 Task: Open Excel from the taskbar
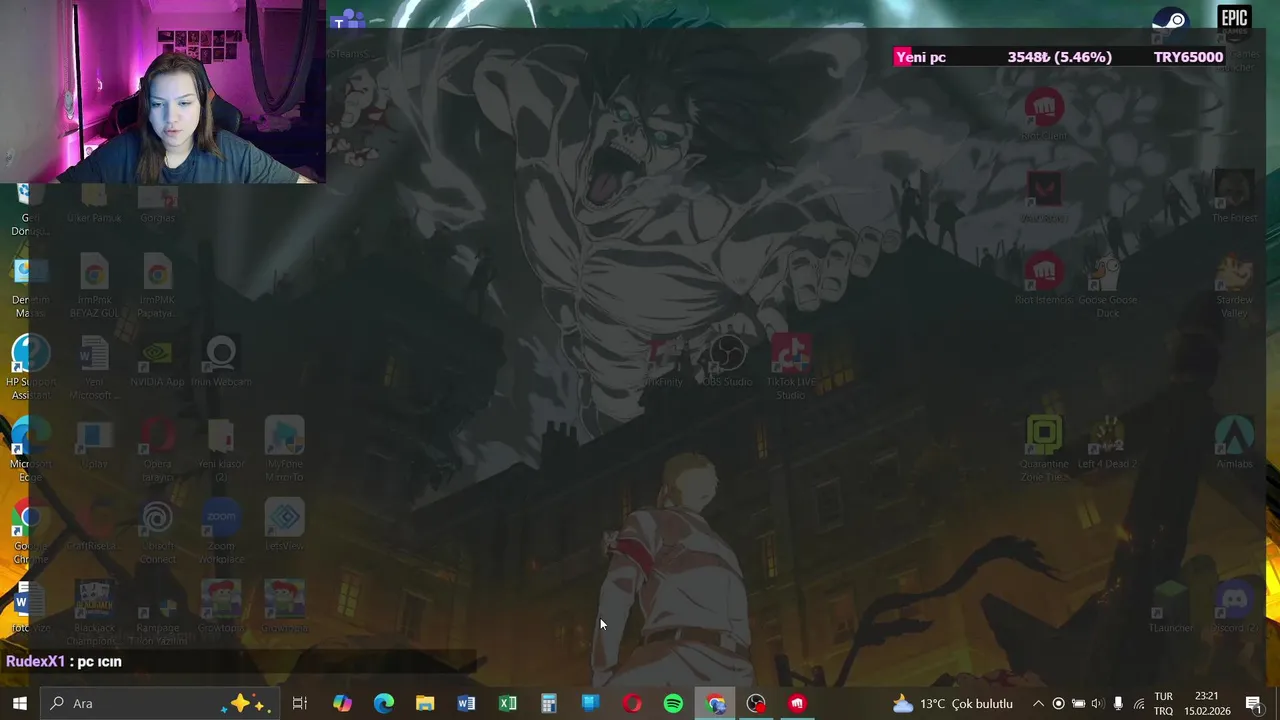pos(507,703)
